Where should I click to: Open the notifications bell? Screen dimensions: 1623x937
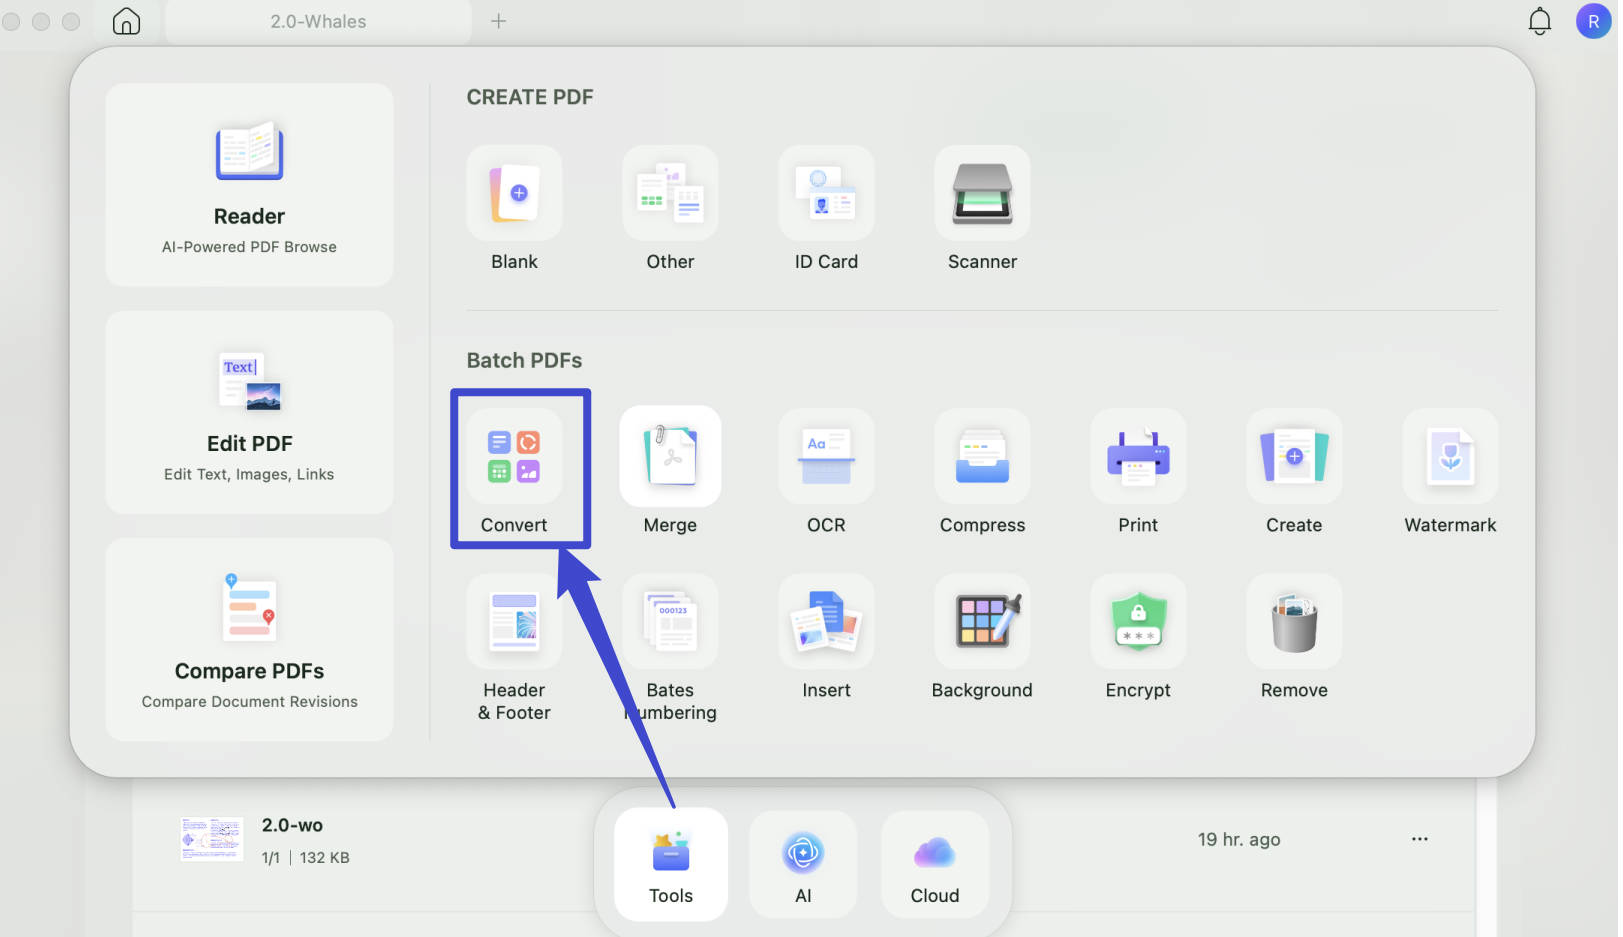[x=1540, y=21]
